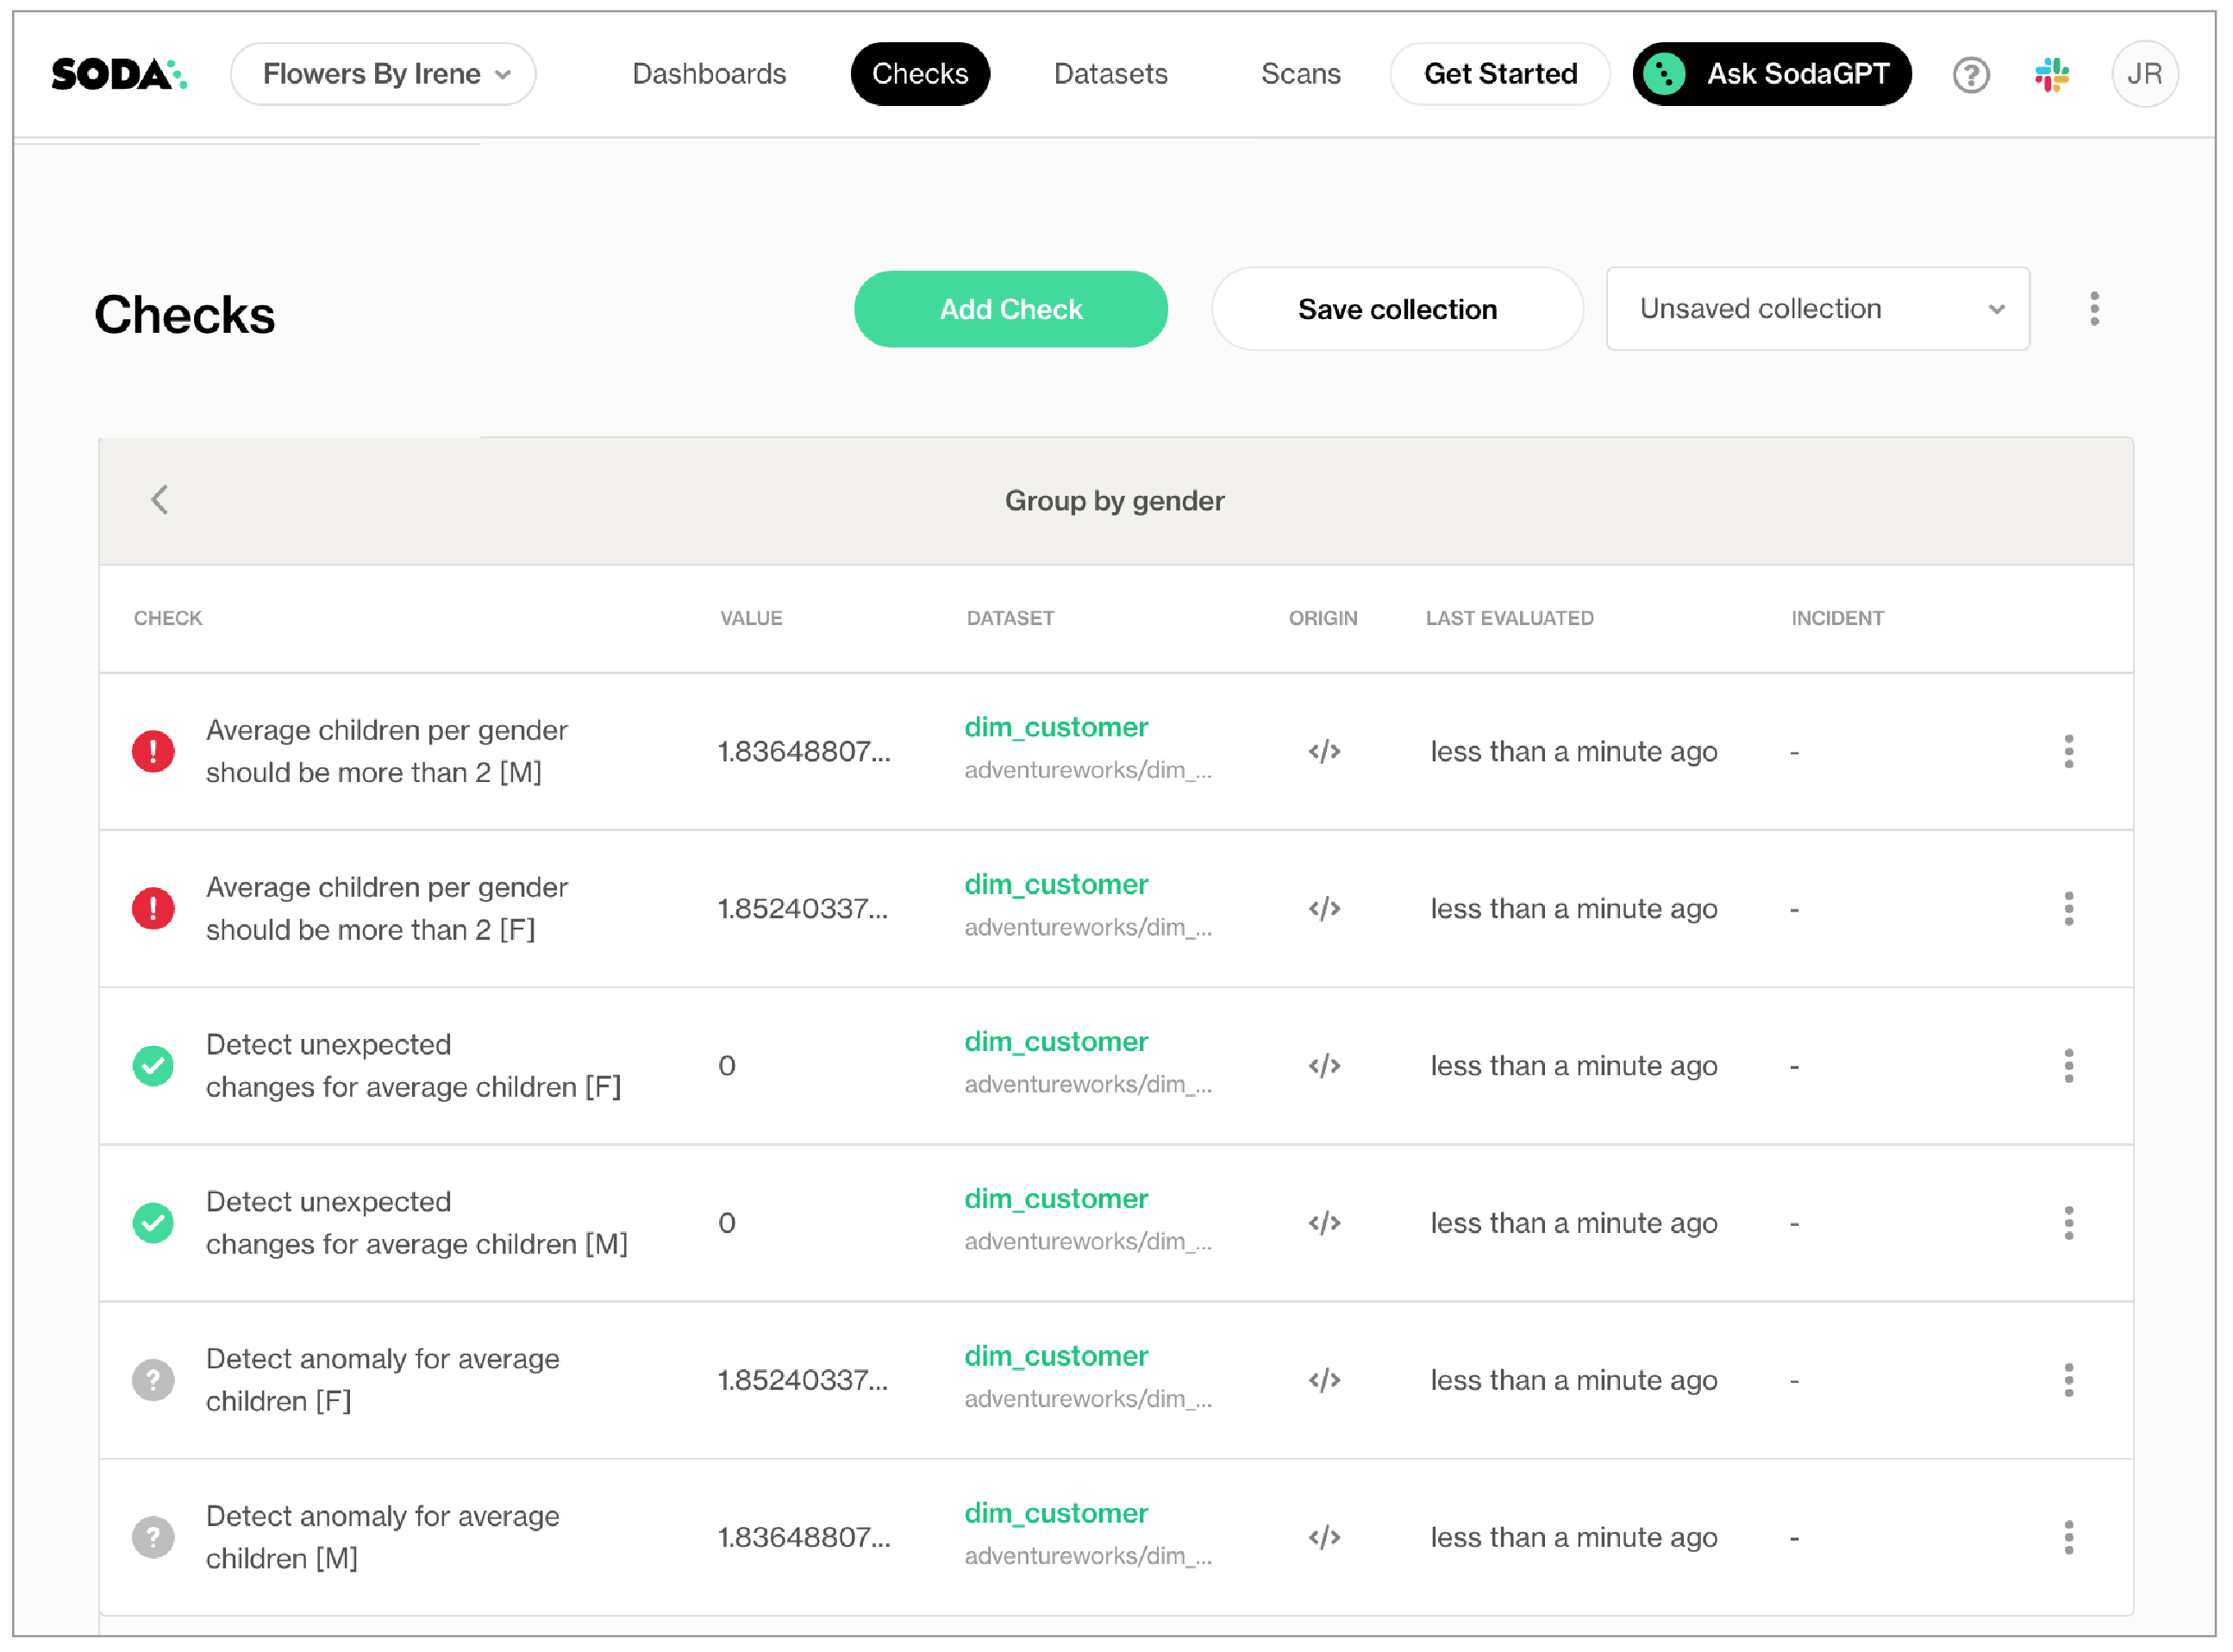Open kebab menu for anomaly average children [F]

pos(2069,1381)
